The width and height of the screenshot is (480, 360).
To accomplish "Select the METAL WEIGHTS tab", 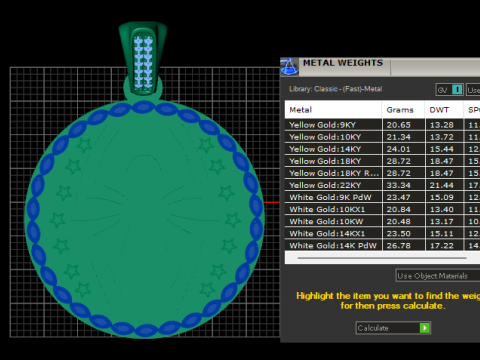I will (x=343, y=63).
